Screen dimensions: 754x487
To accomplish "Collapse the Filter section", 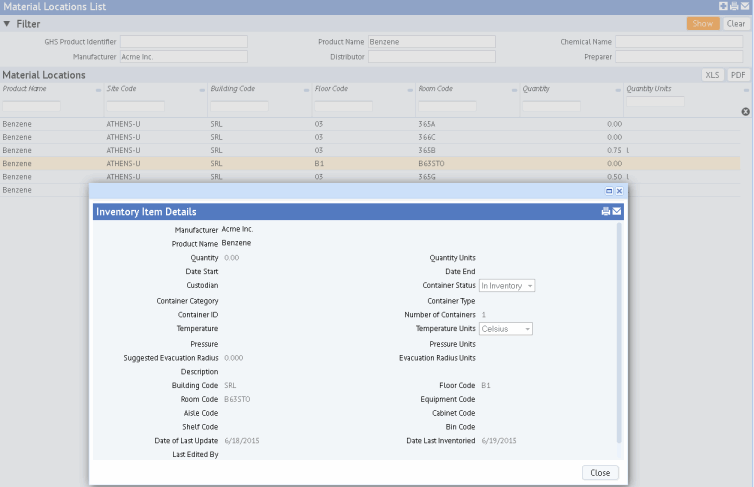I will 7,23.
